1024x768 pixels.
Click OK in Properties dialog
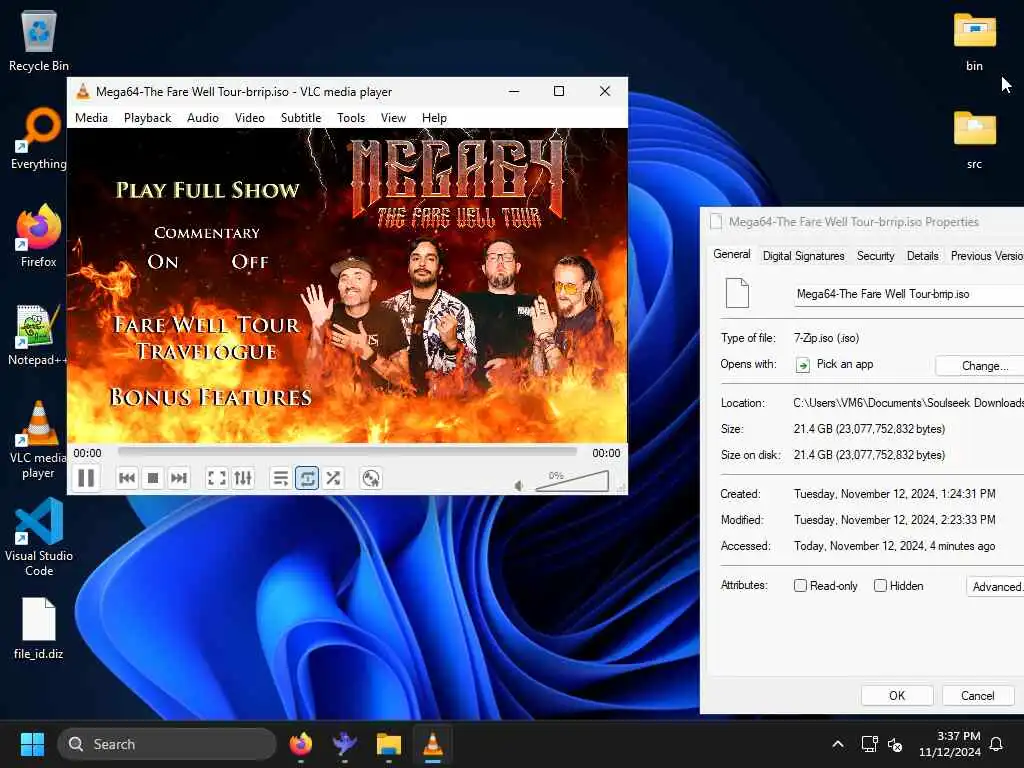point(897,696)
